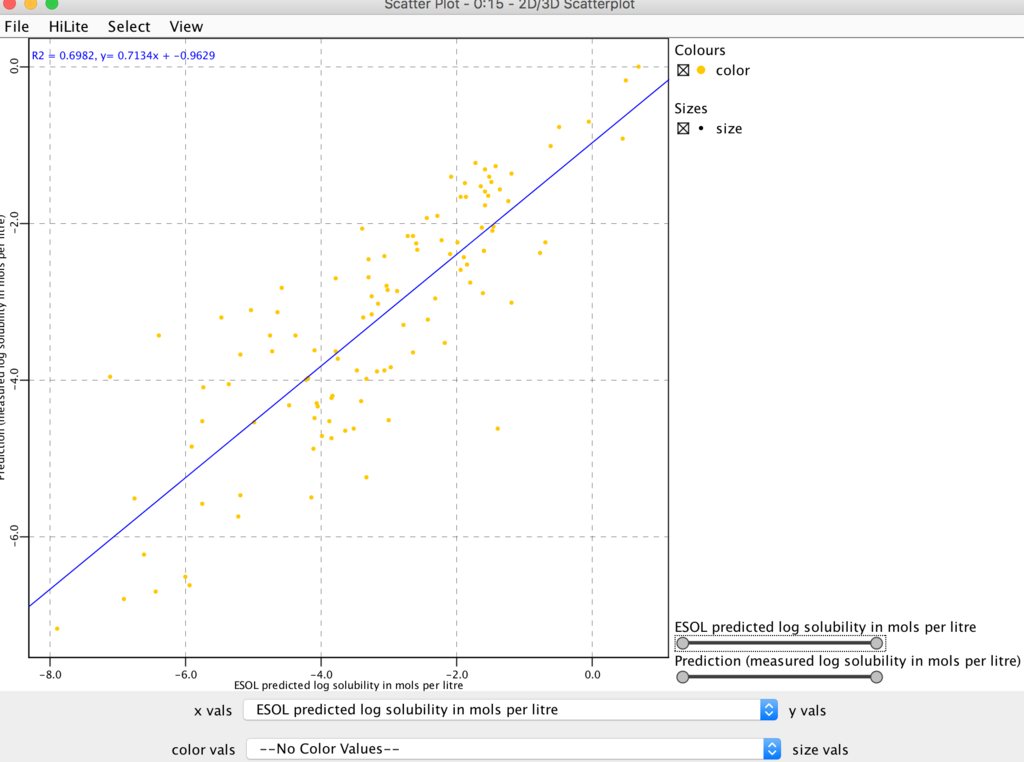Click the -6.0 x-axis tick label

(x=185, y=675)
